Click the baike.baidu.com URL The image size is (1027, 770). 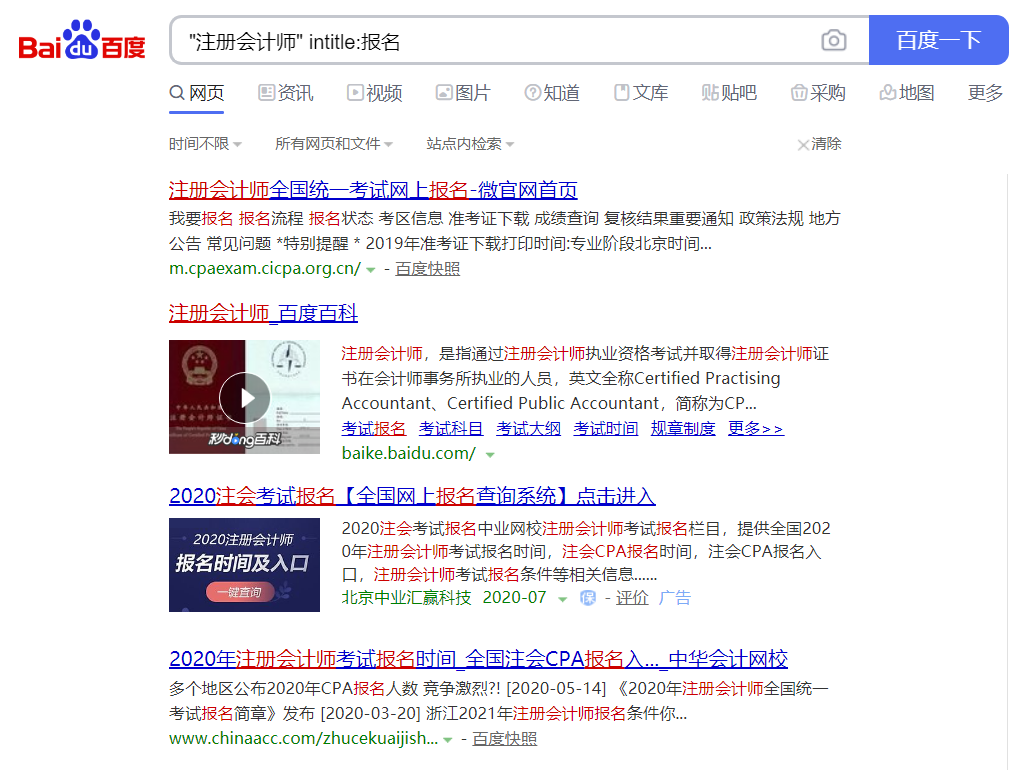409,453
